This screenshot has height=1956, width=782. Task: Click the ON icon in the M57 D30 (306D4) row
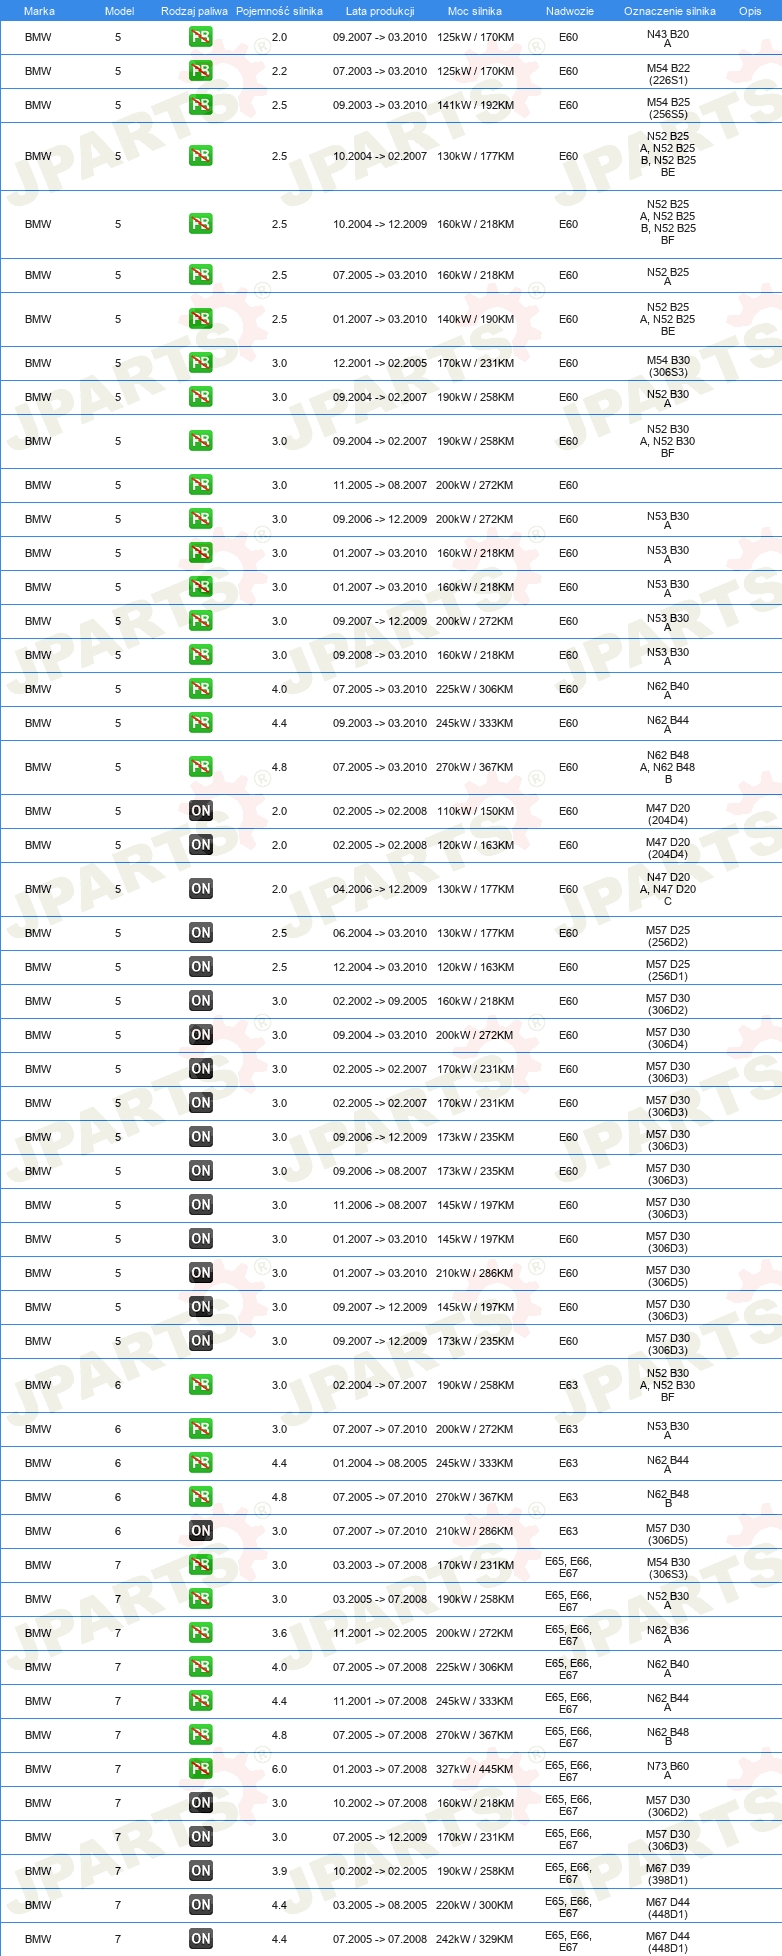pos(201,1035)
